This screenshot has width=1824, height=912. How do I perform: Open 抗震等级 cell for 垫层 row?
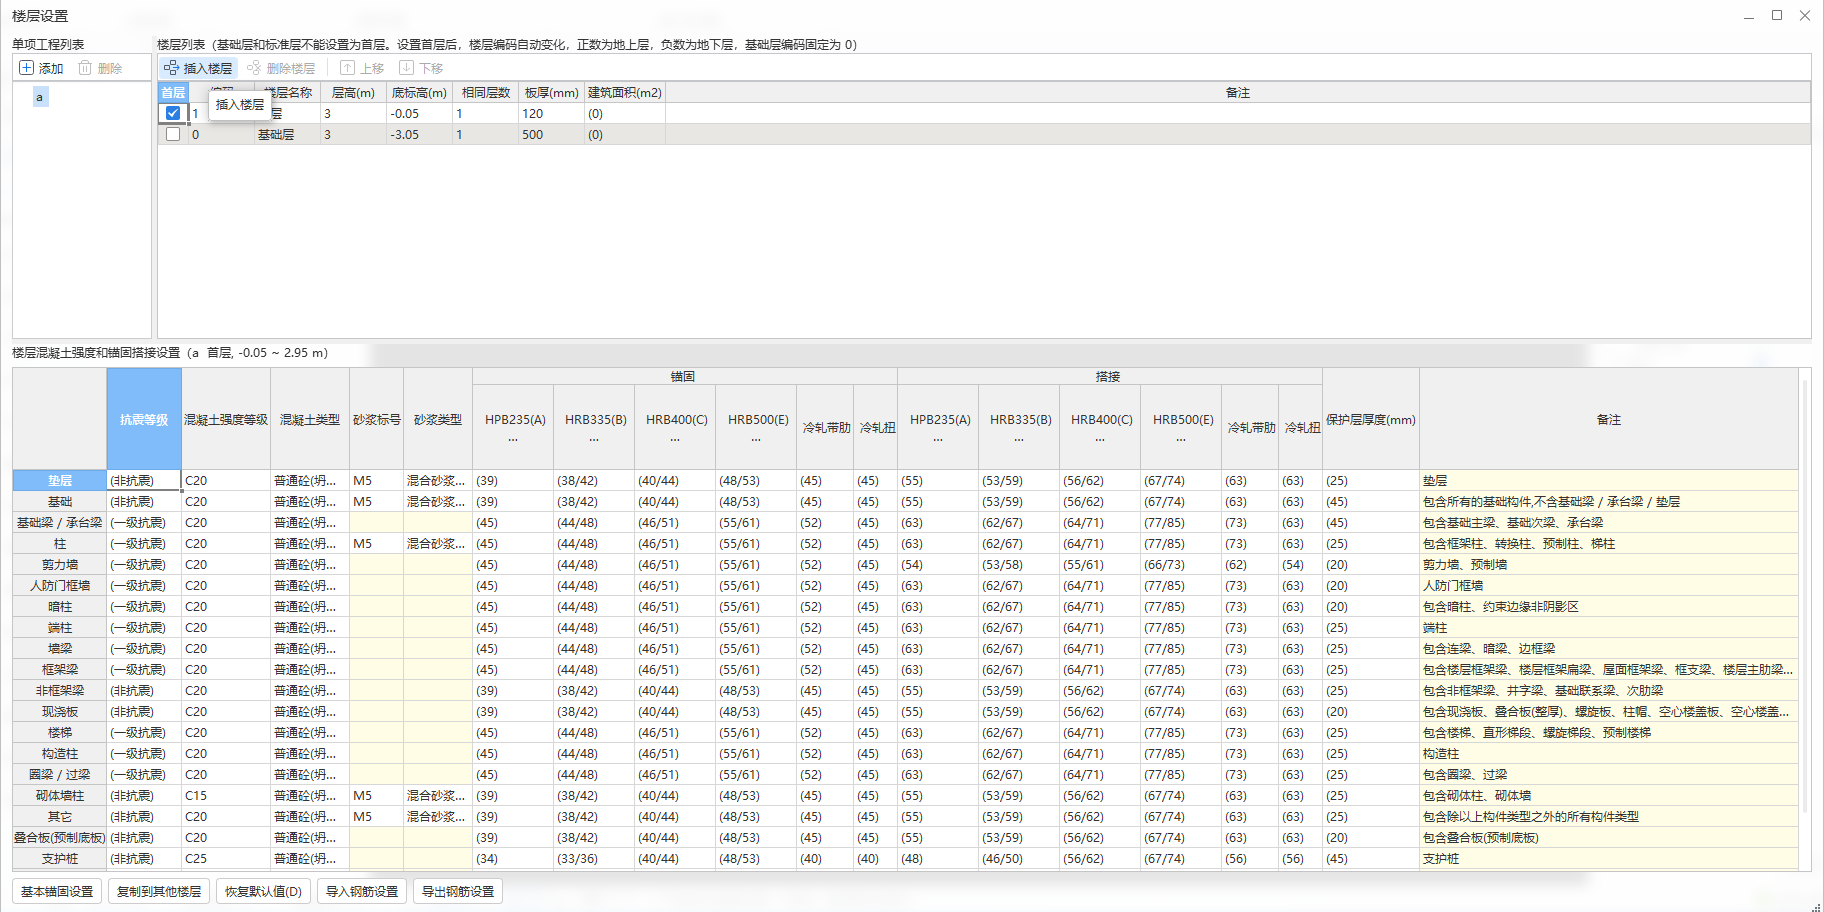coord(144,481)
